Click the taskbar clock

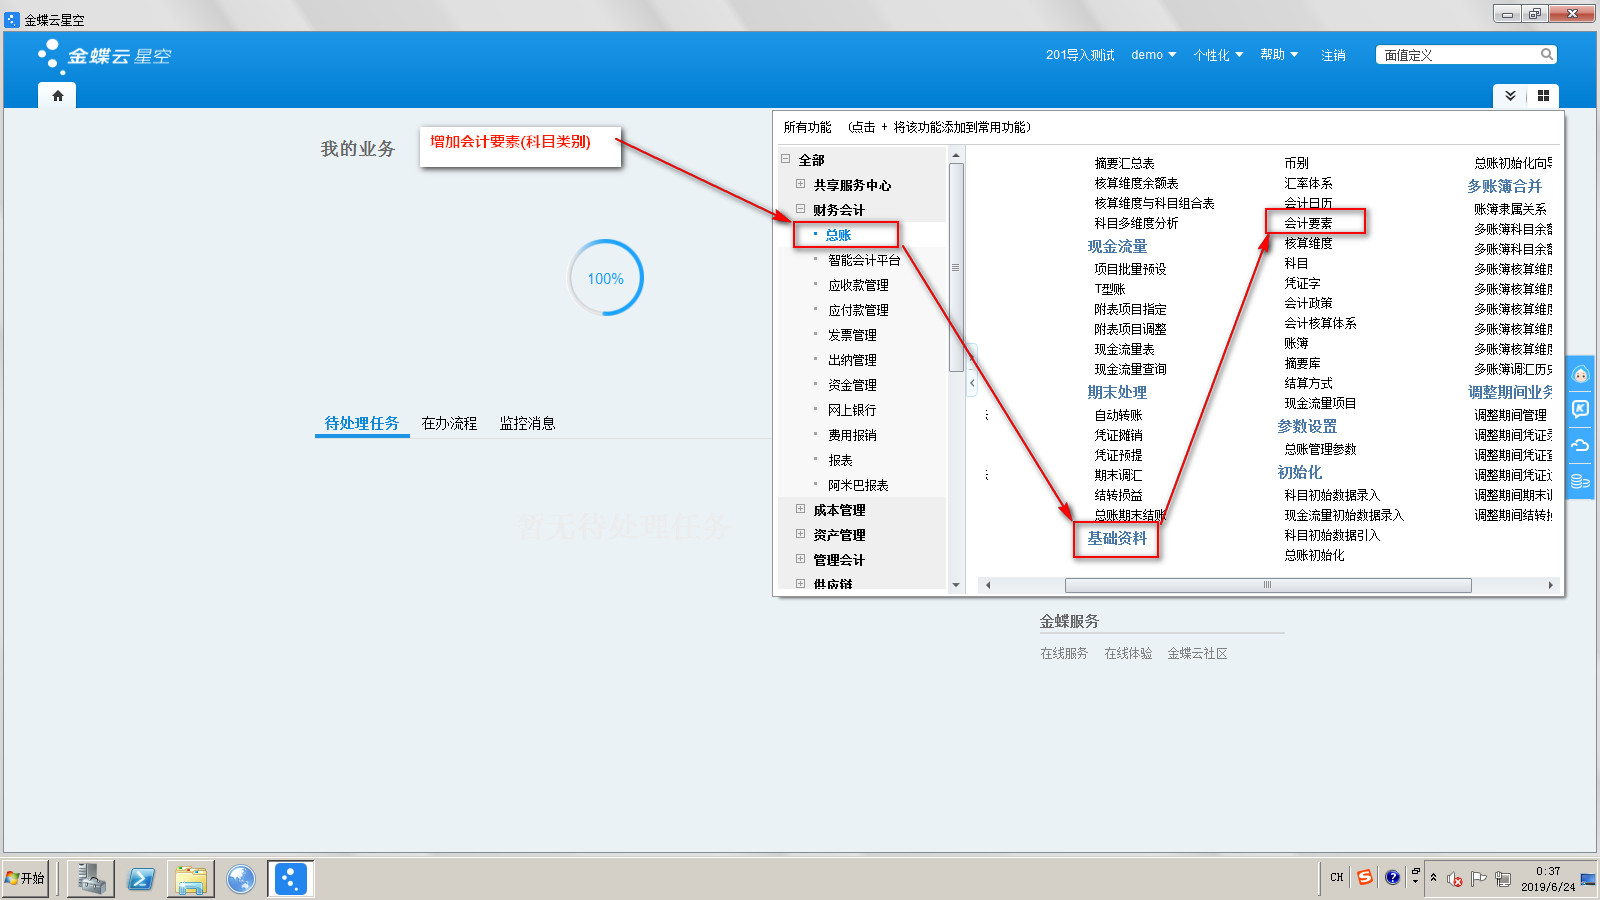1547,879
